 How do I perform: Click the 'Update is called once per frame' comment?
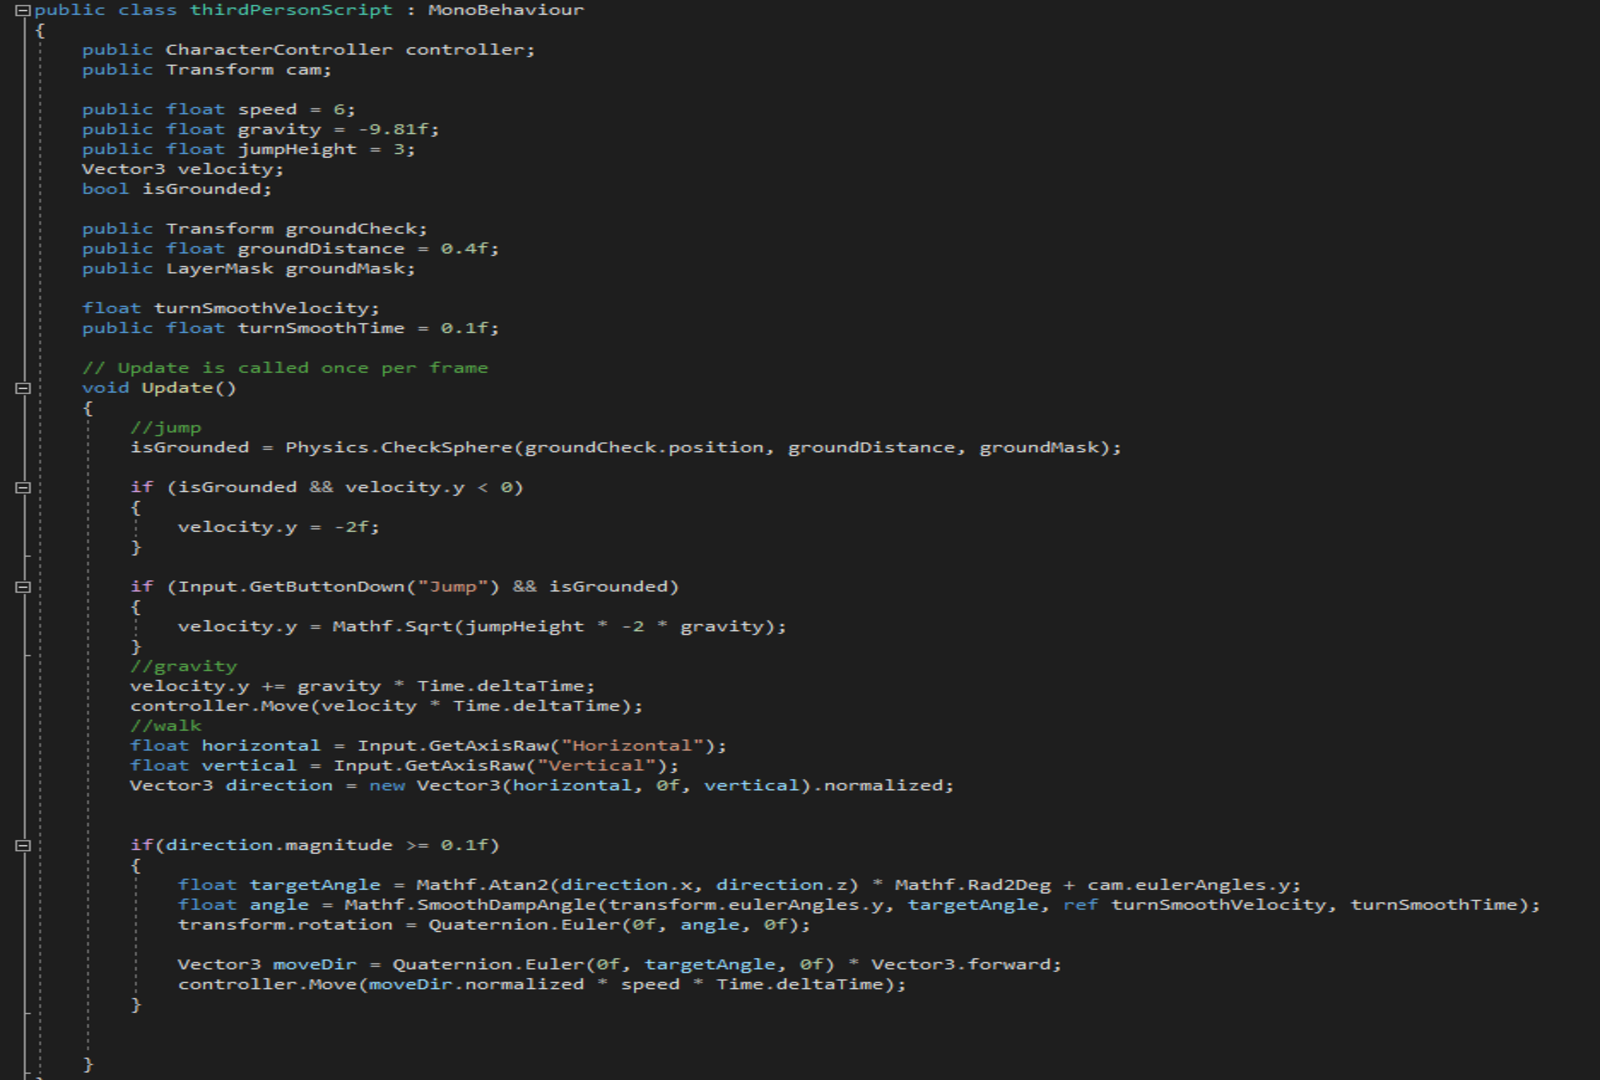point(285,368)
